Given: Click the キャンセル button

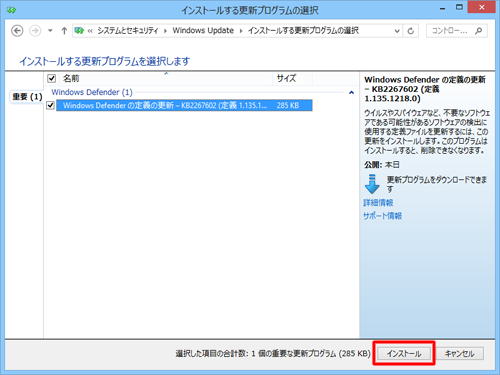Looking at the screenshot, I should point(459,353).
